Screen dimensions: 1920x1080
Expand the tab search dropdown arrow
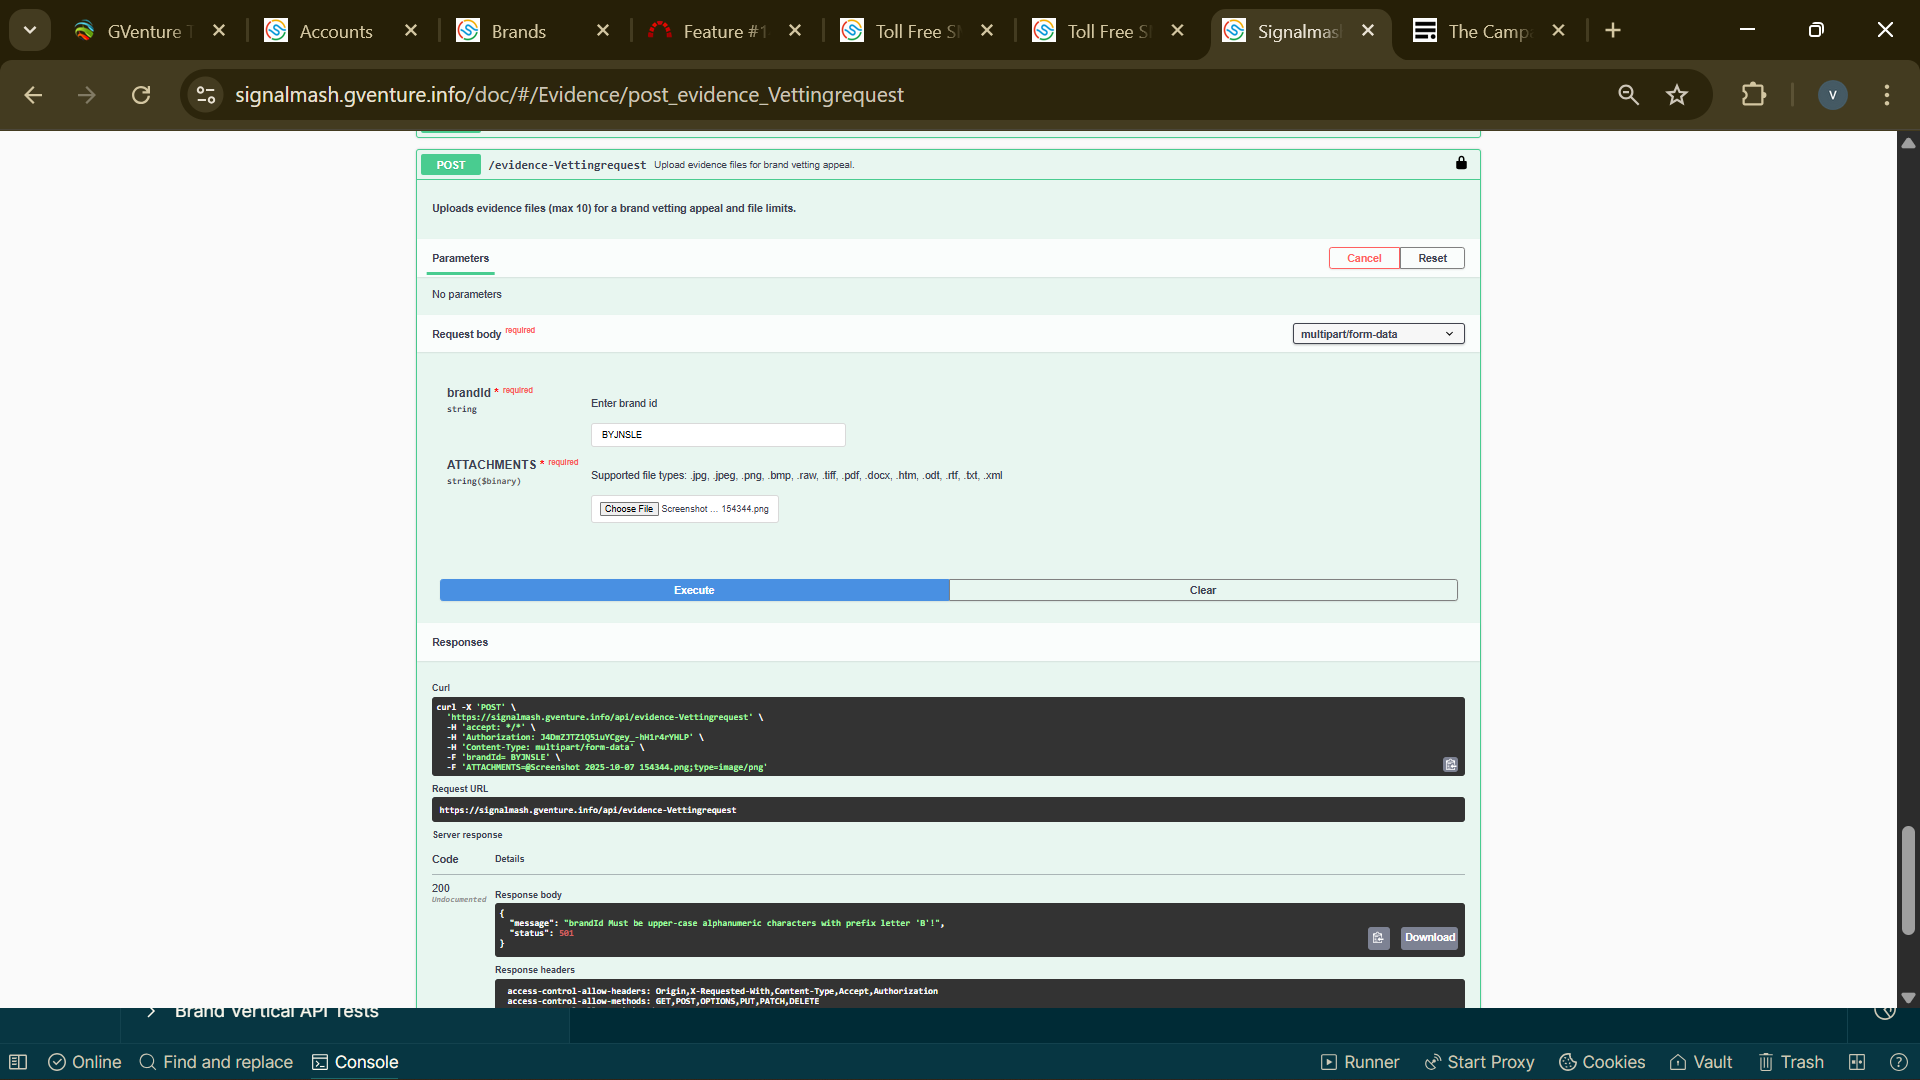tap(30, 30)
